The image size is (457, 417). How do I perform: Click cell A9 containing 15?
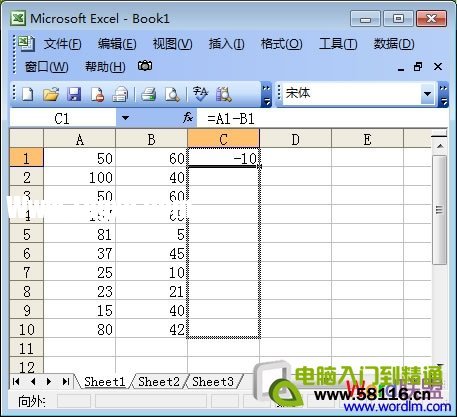(80, 310)
